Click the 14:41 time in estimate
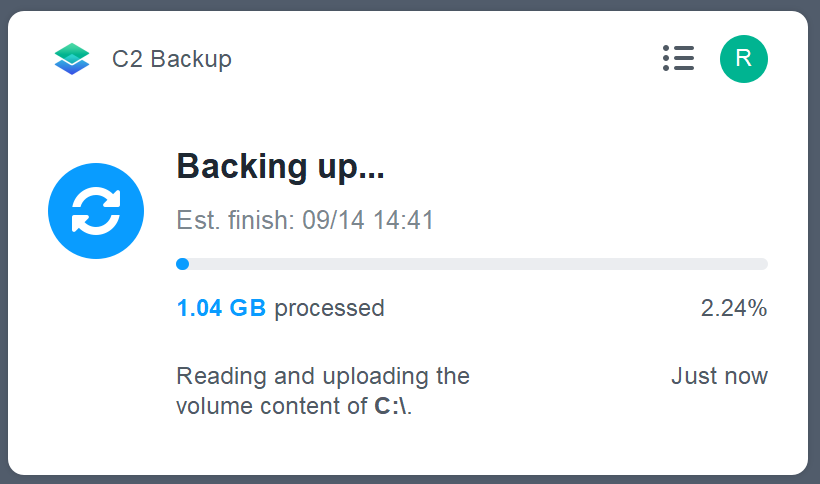The height and width of the screenshot is (484, 820). pos(404,220)
